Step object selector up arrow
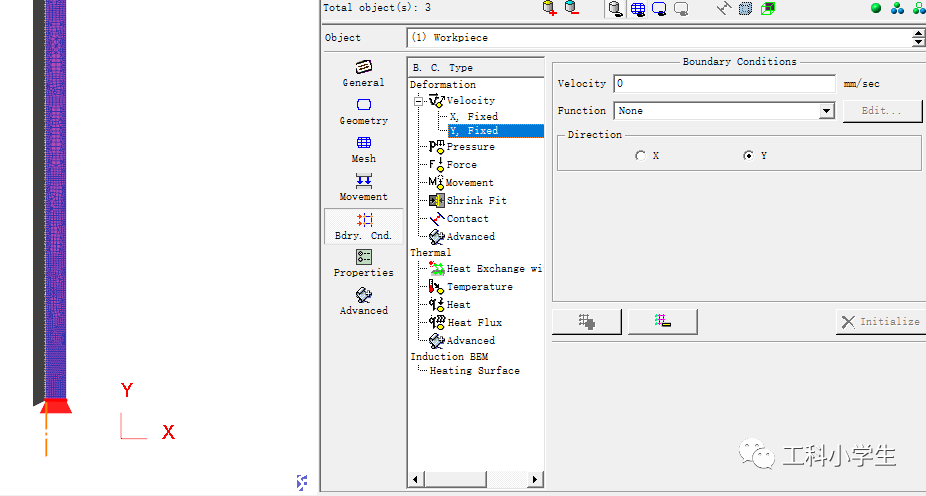Image resolution: width=926 pixels, height=496 pixels. tap(918, 32)
